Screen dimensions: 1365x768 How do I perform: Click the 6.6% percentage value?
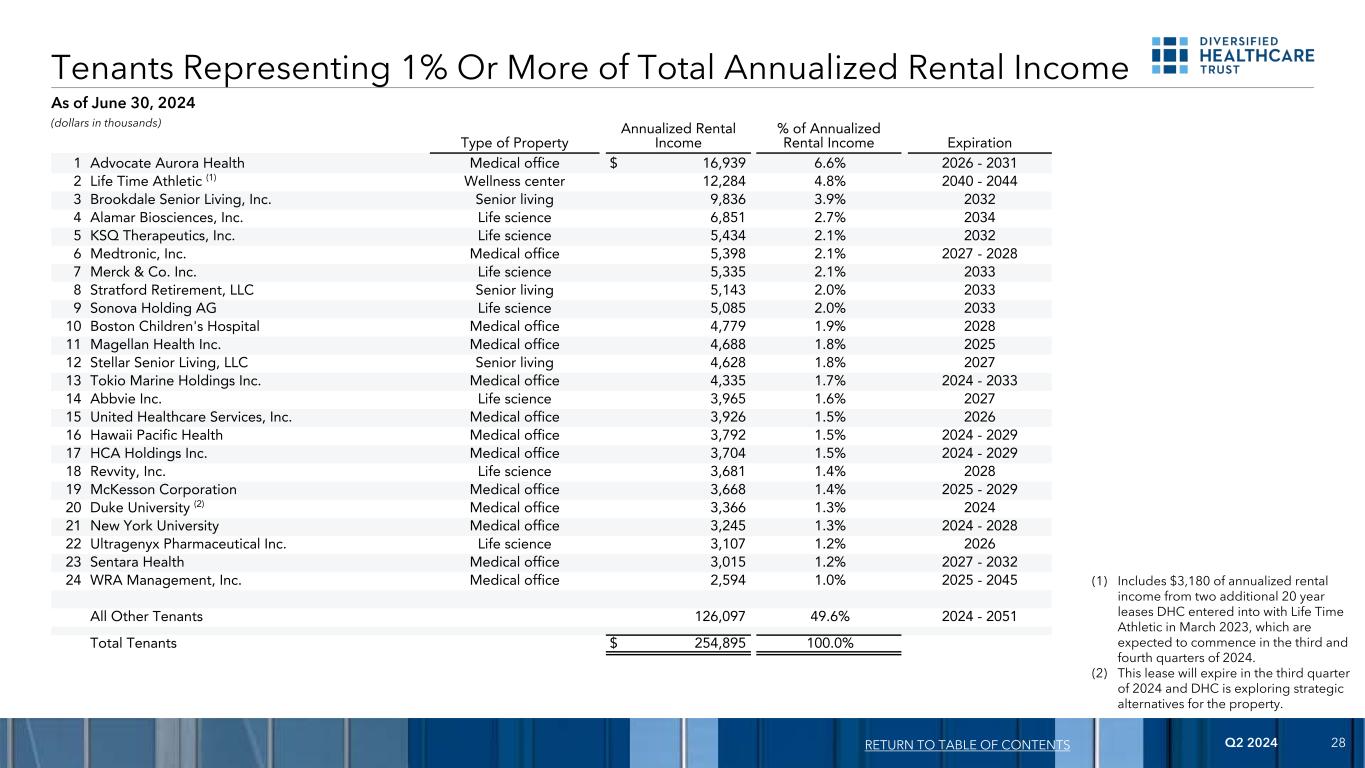point(828,163)
